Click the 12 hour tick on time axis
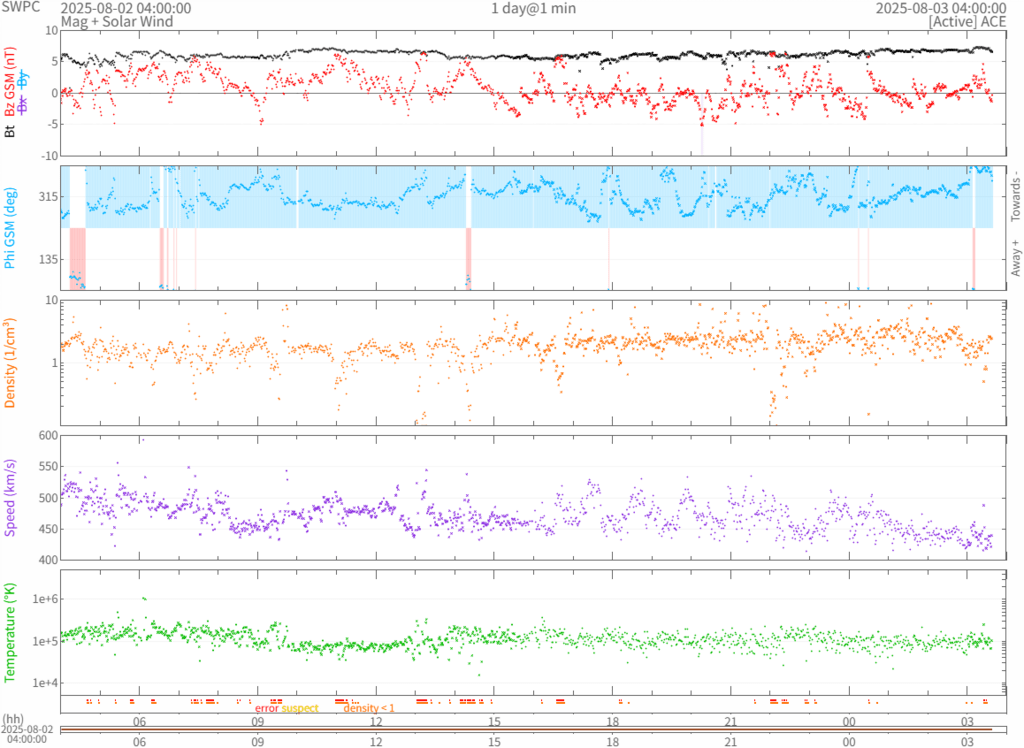1024x748 pixels. [x=376, y=721]
